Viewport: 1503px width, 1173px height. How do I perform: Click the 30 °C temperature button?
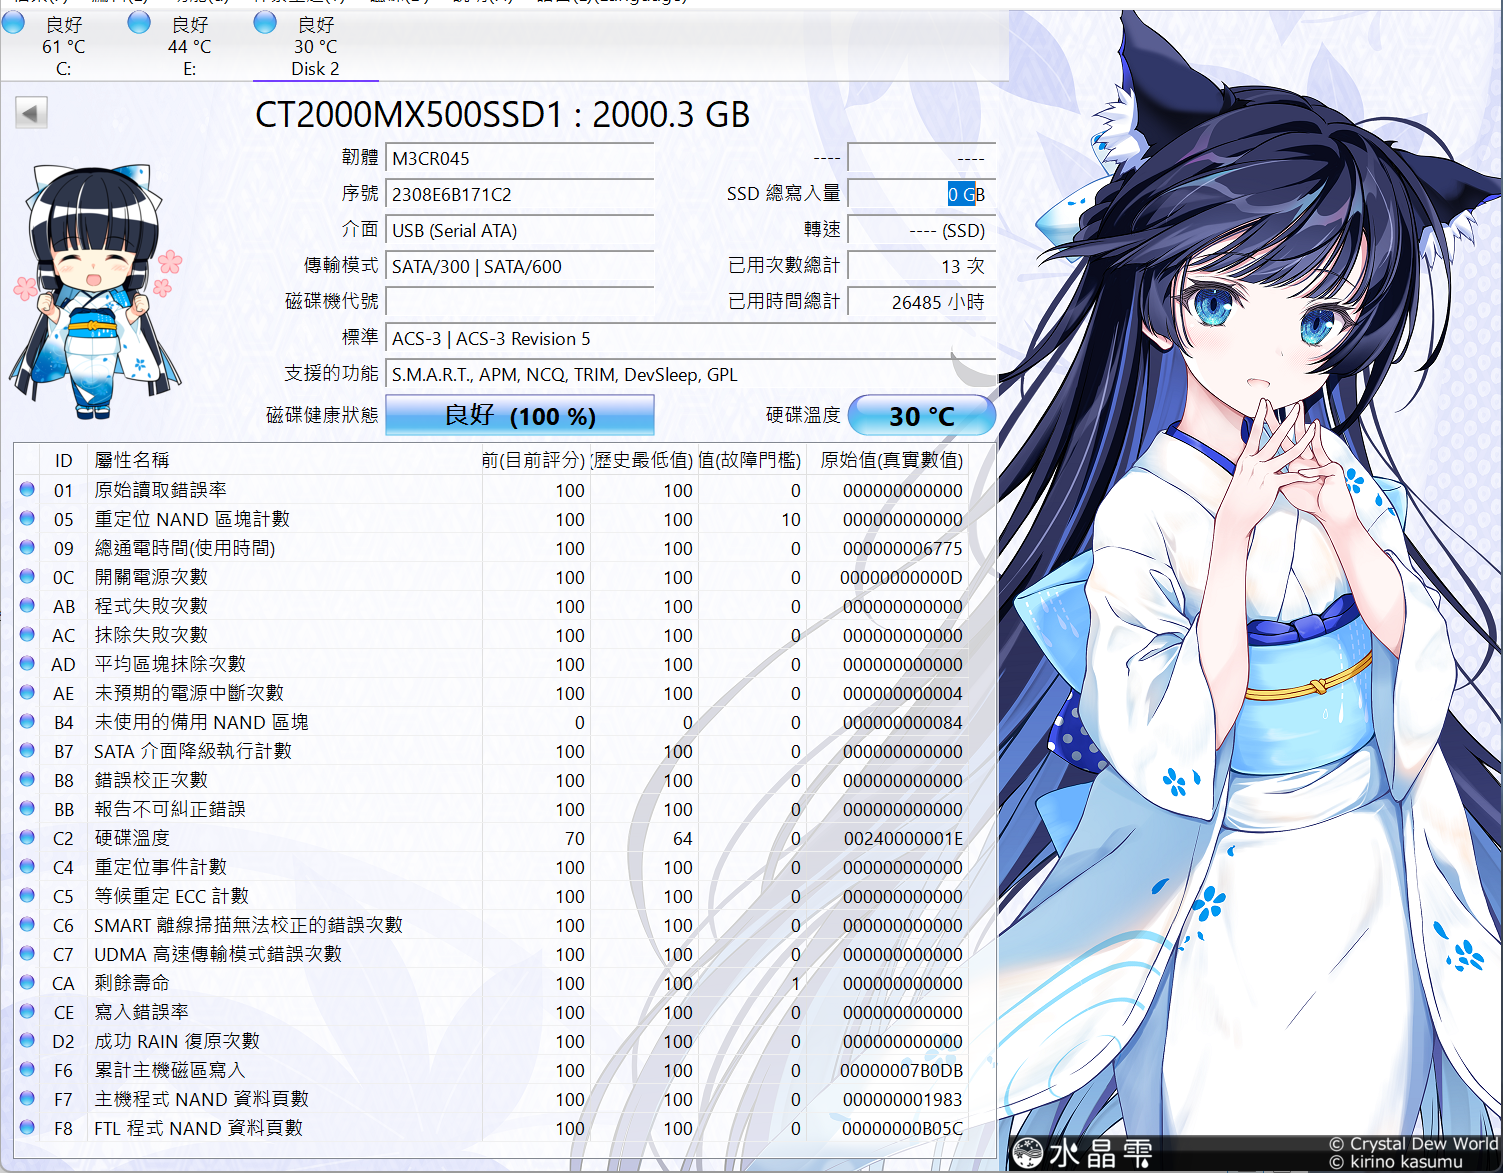click(921, 415)
